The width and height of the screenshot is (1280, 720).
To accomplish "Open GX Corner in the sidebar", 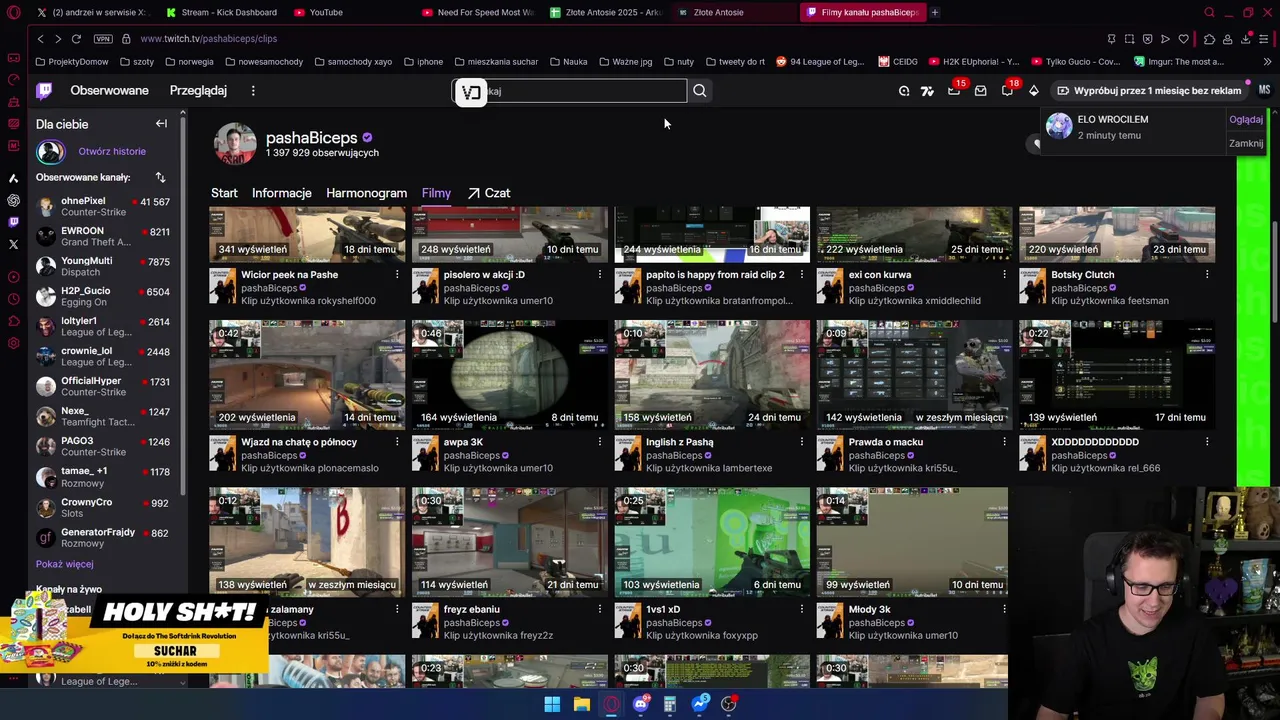I will point(13,57).
